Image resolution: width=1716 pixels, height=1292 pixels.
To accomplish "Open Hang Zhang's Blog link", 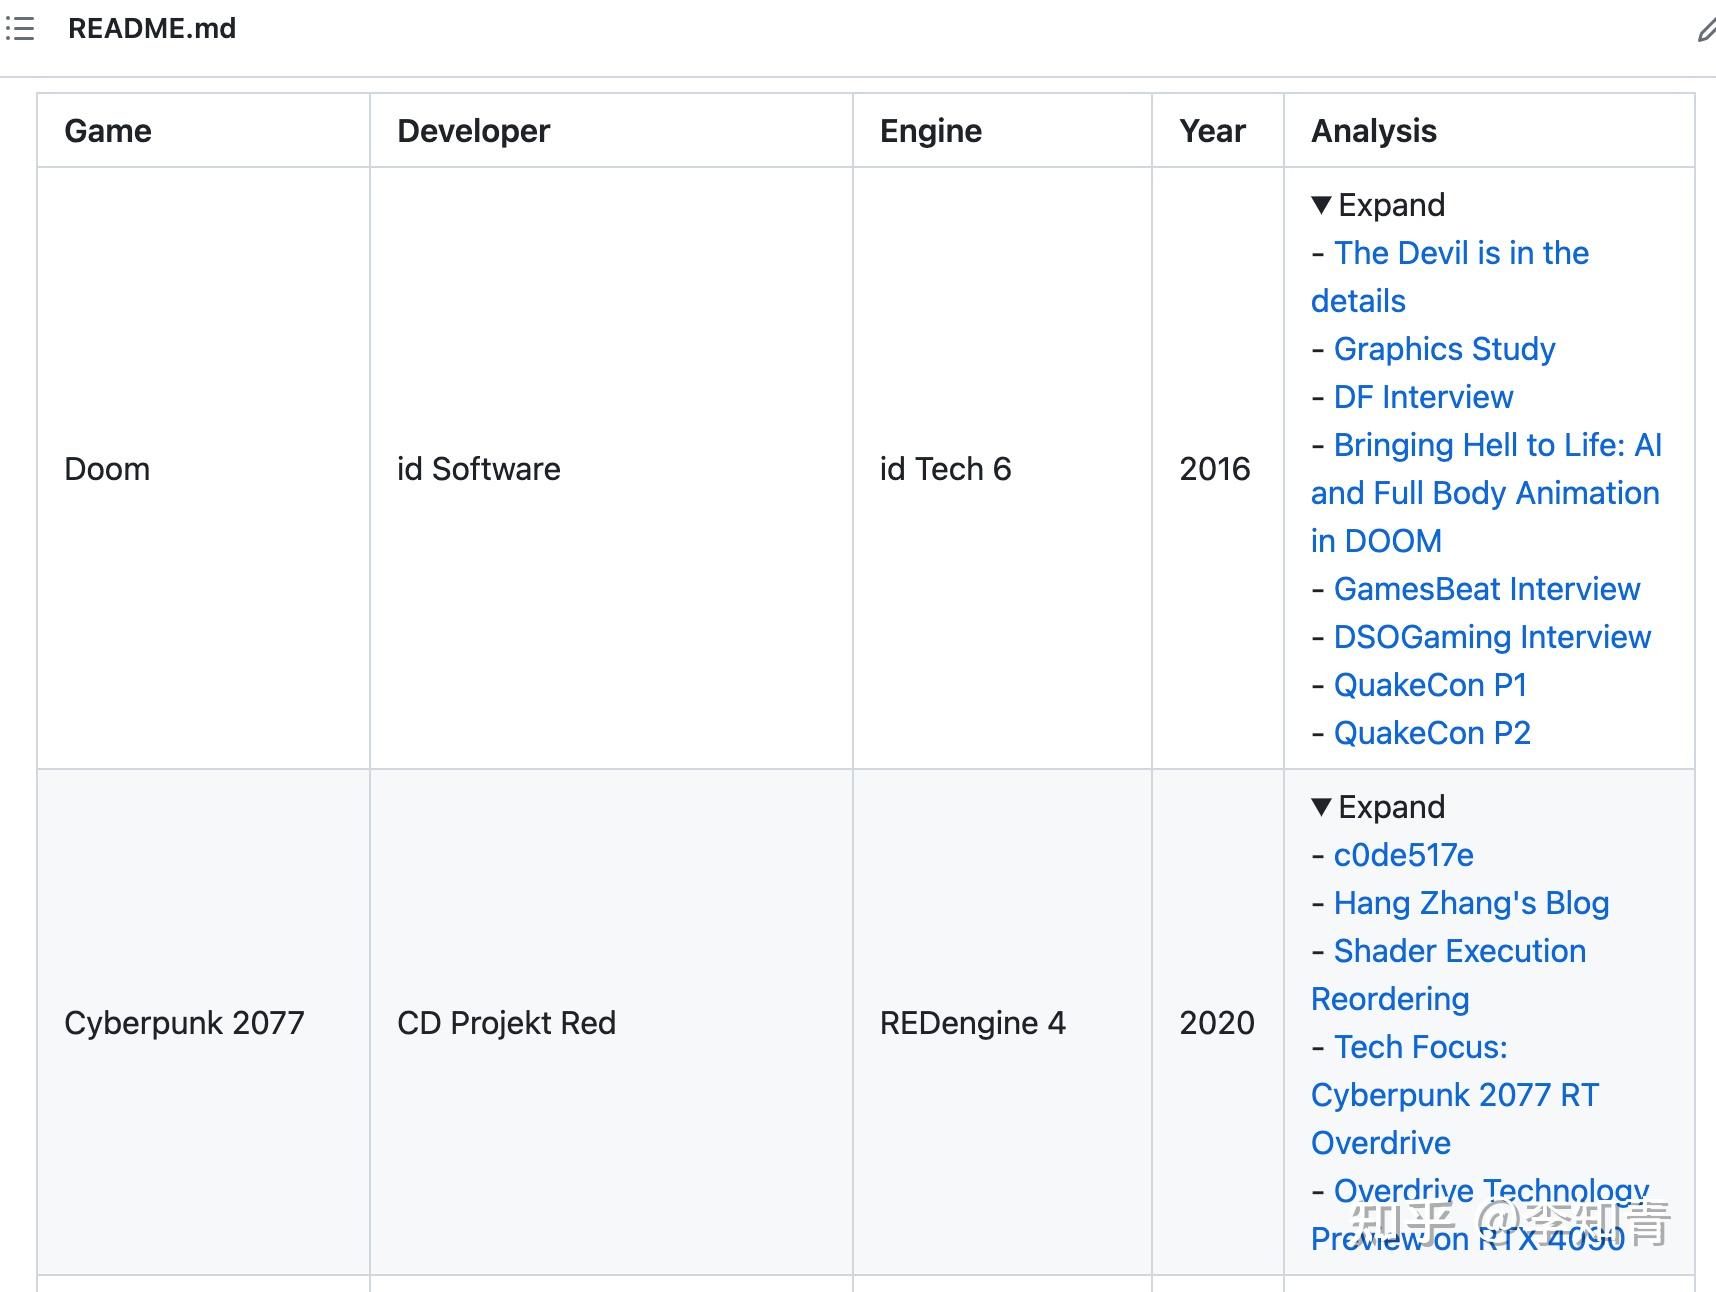I will click(x=1471, y=903).
